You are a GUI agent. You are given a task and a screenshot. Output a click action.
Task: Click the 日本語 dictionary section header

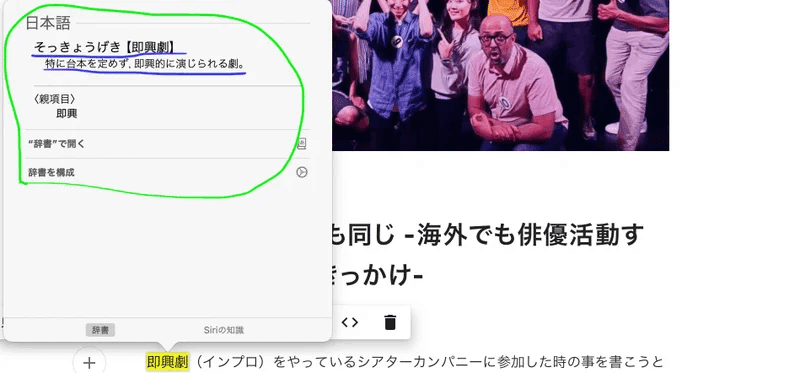point(48,23)
